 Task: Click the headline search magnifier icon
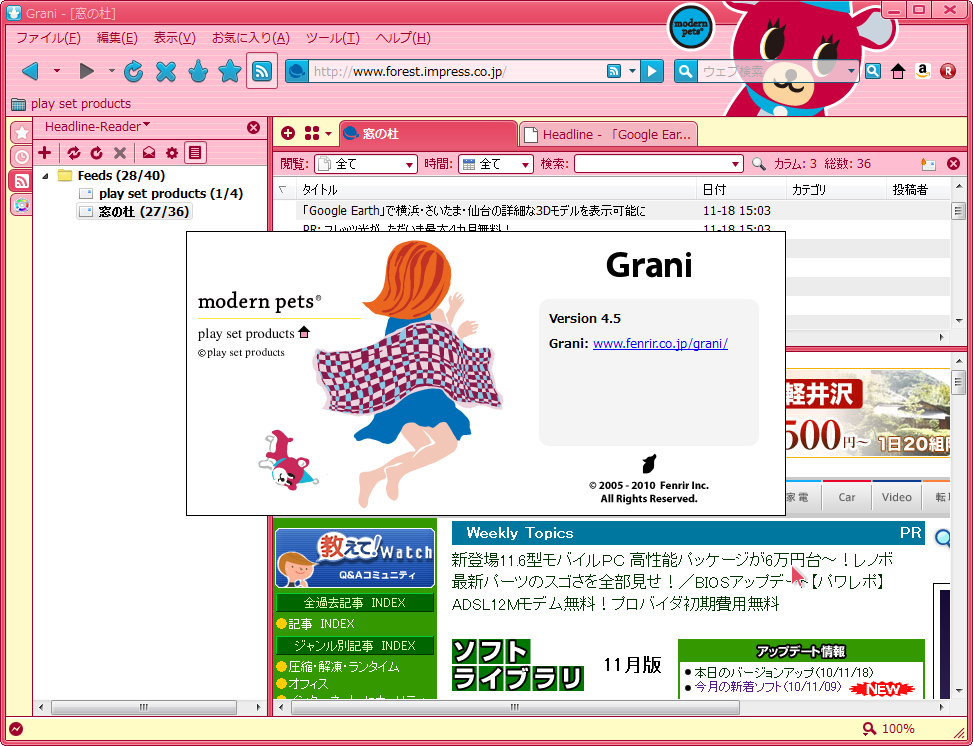[758, 164]
